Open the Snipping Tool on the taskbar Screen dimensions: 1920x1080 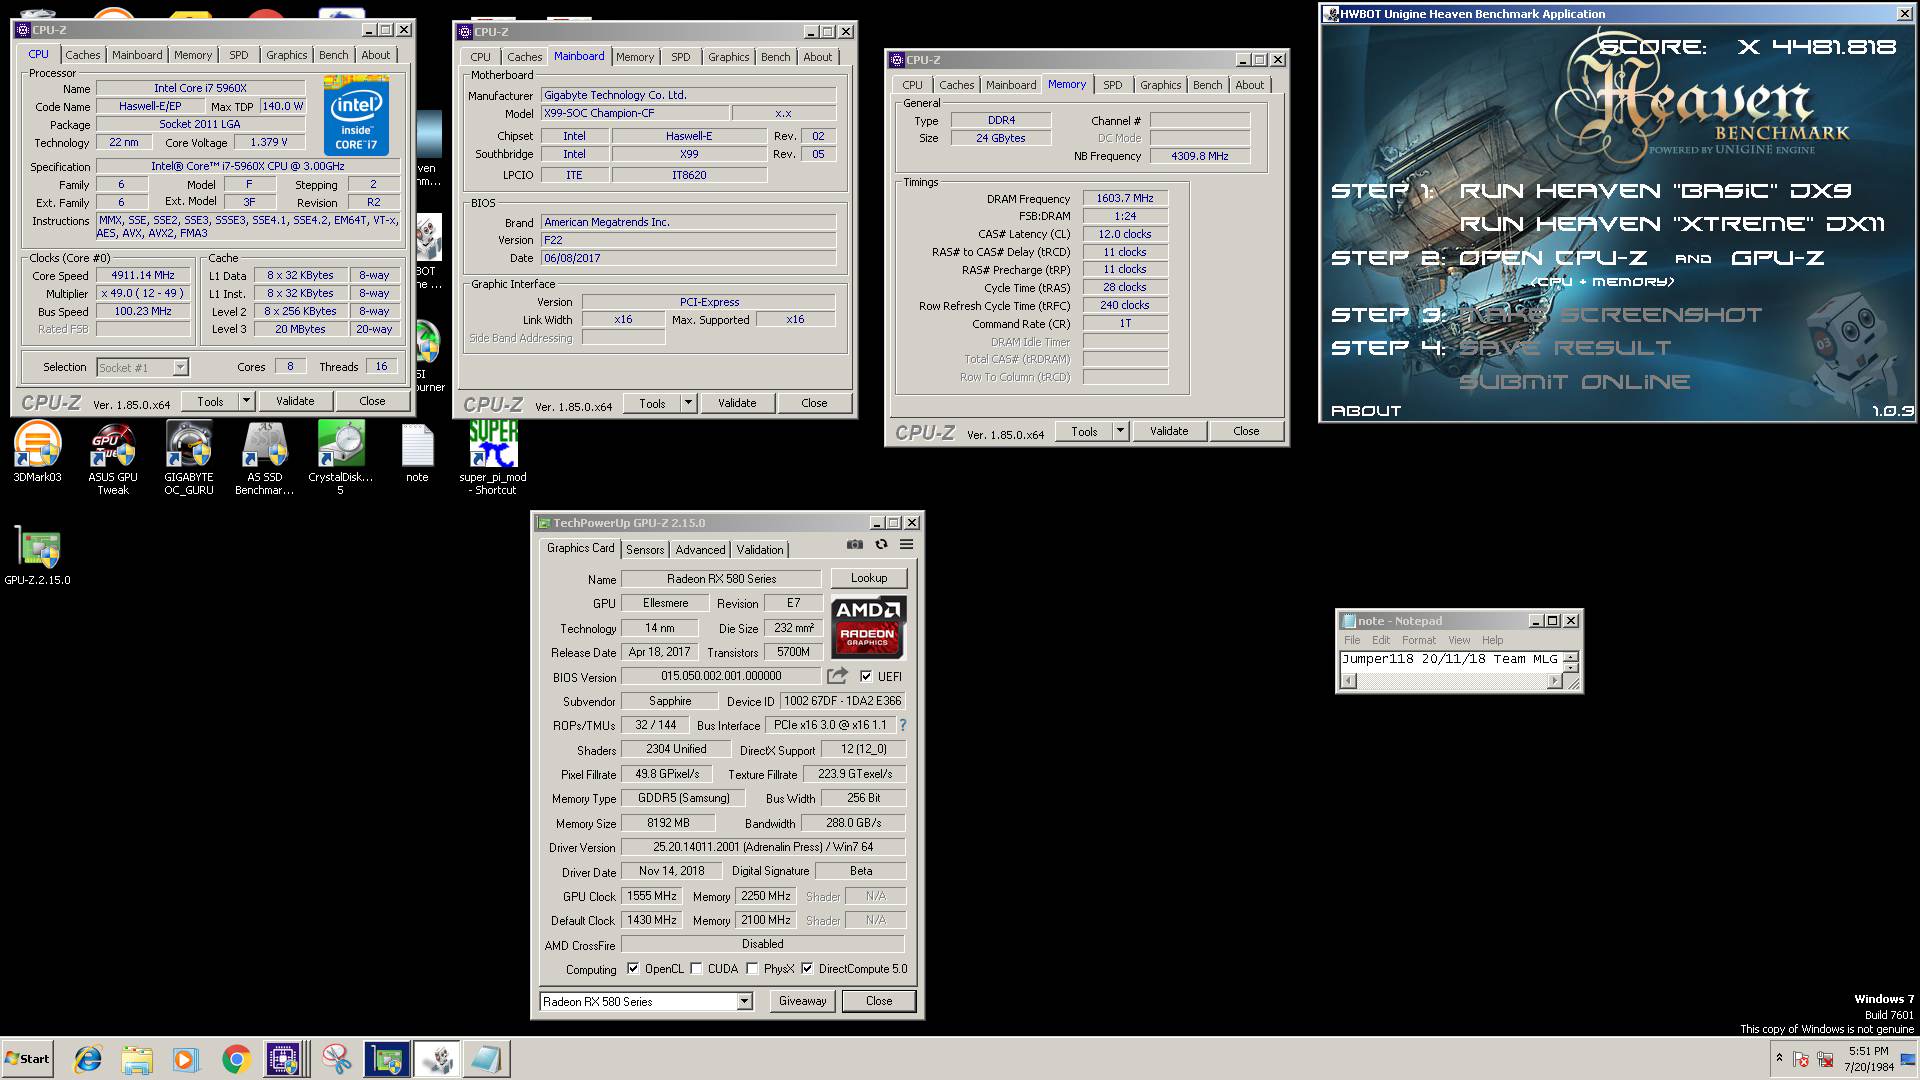[x=337, y=1059]
